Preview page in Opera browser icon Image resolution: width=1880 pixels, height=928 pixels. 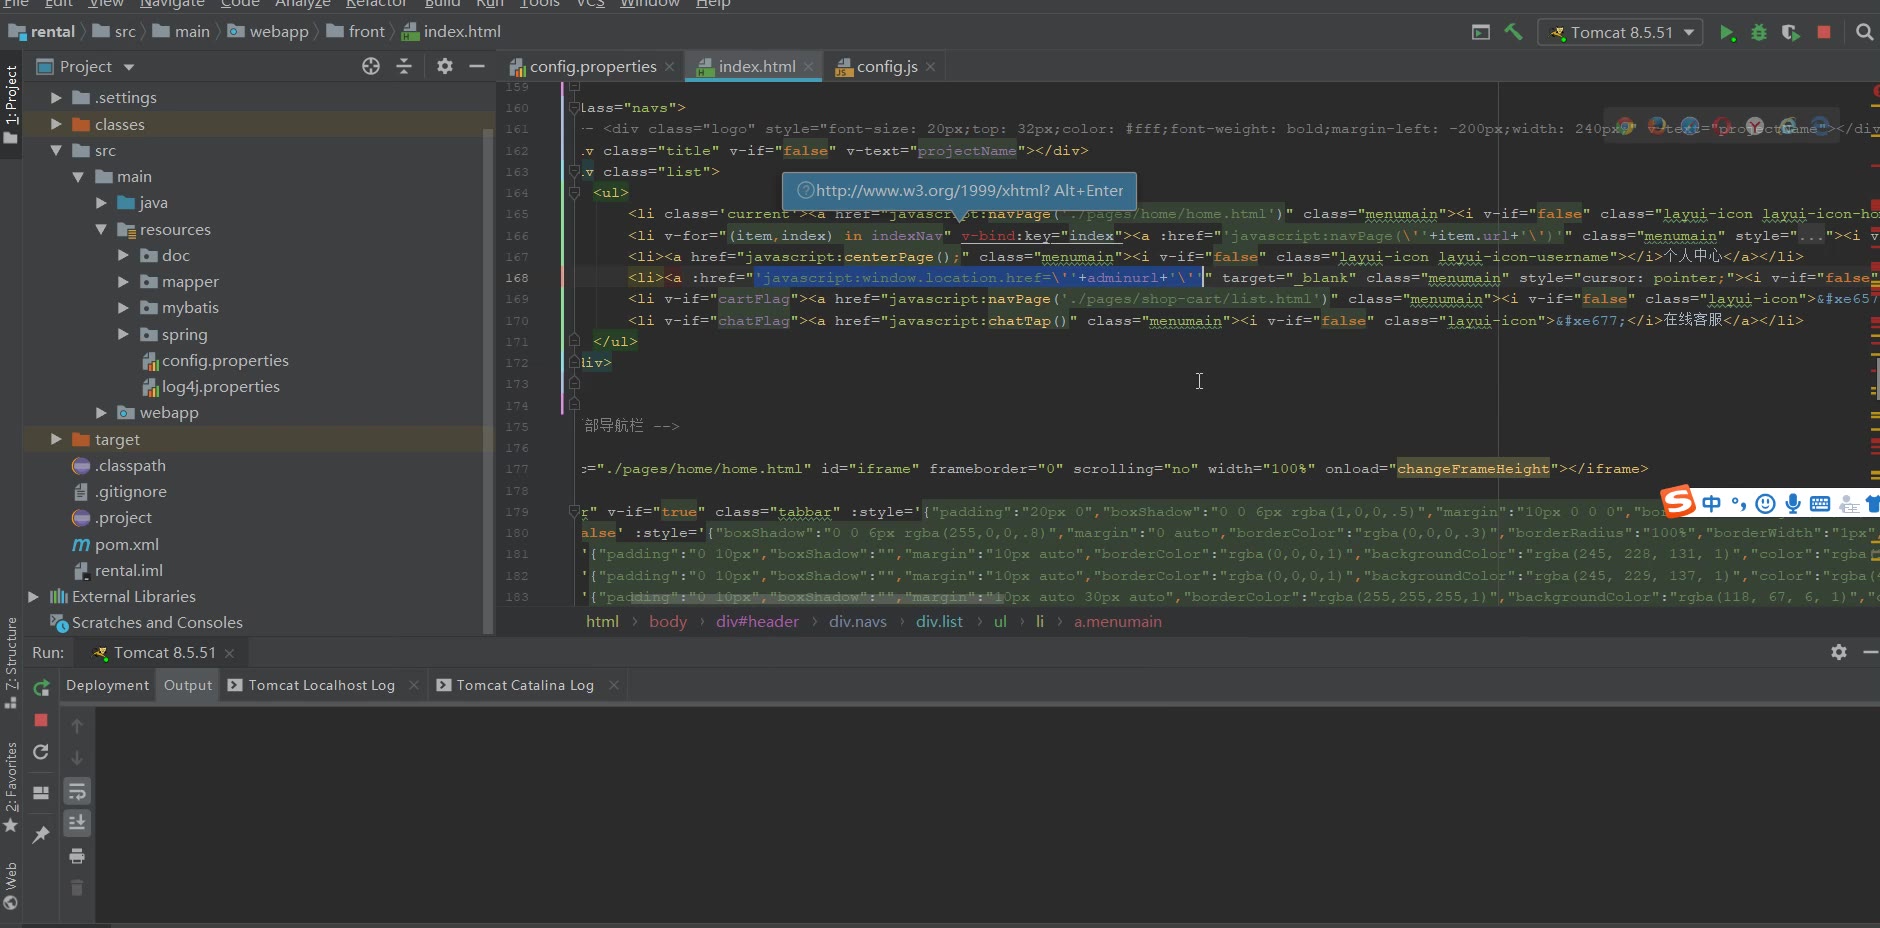1722,127
